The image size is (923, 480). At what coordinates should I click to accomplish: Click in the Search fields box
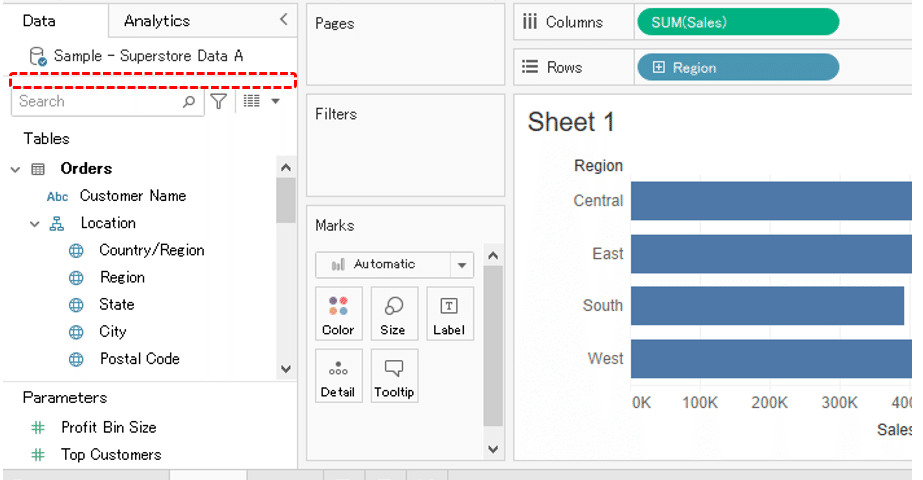[98, 101]
